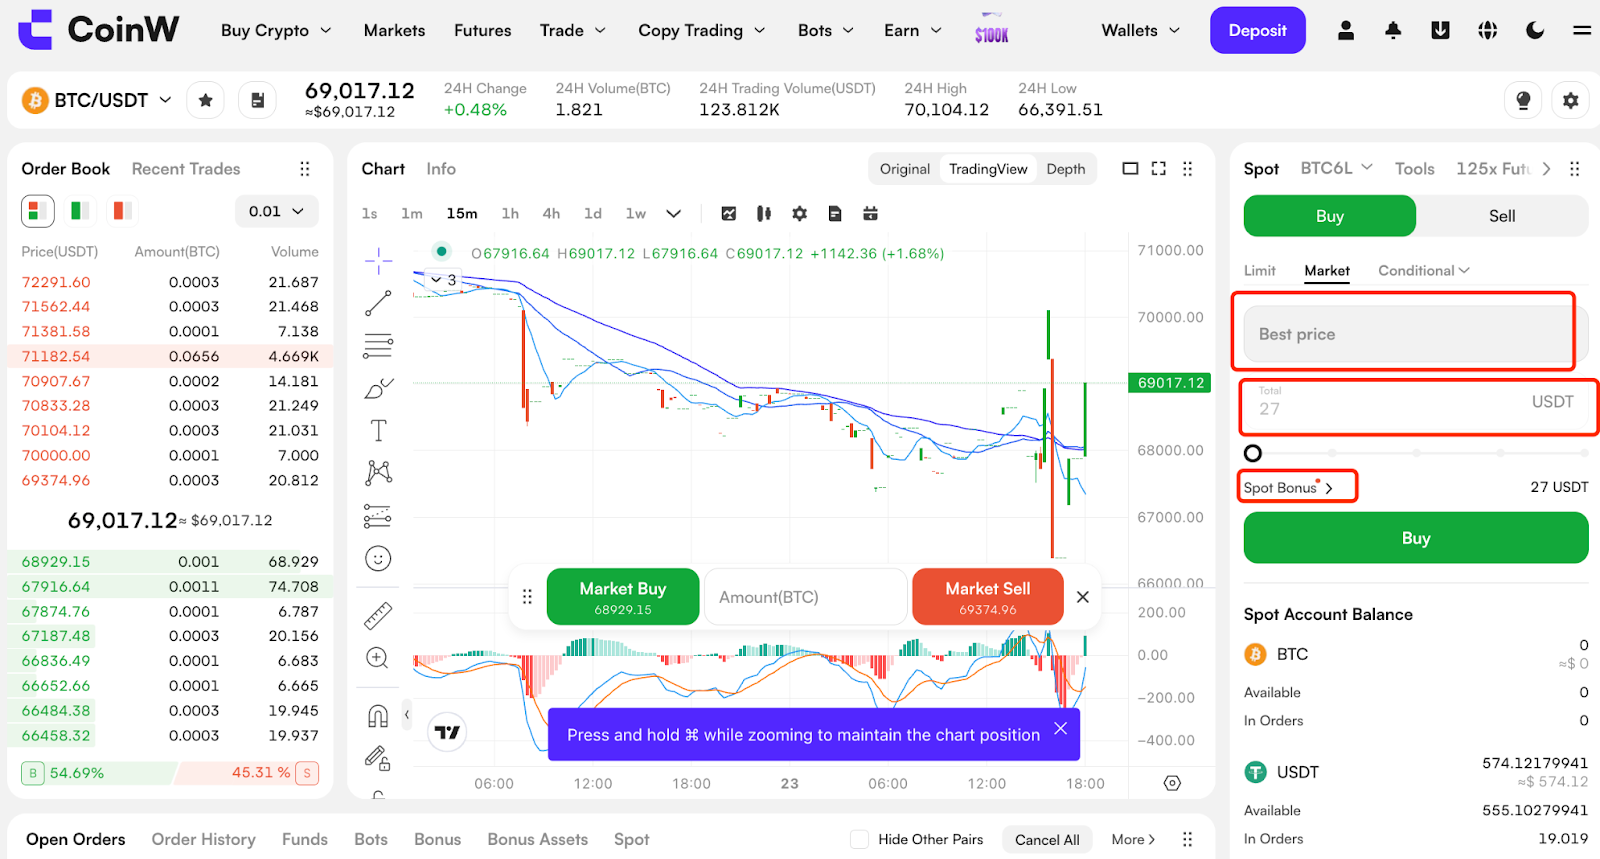Viewport: 1600px width, 859px height.
Task: Open the trading guide book icon beside the star
Action: tap(257, 100)
